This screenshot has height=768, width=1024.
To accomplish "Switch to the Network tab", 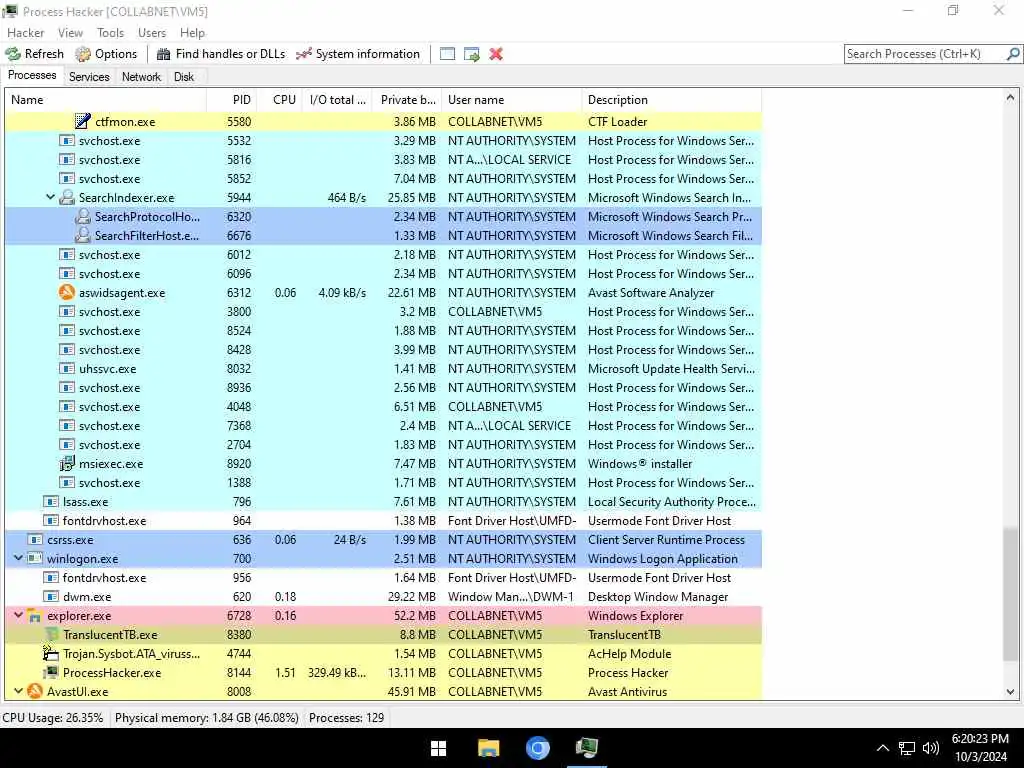I will 141,76.
